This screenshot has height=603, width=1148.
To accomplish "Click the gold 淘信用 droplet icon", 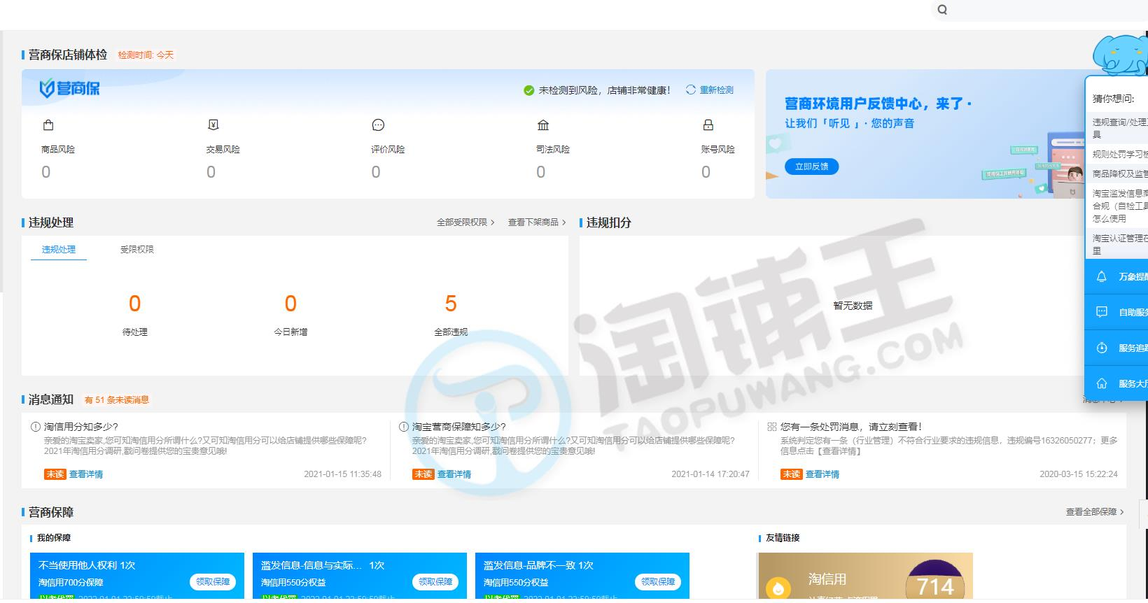I will point(778,588).
